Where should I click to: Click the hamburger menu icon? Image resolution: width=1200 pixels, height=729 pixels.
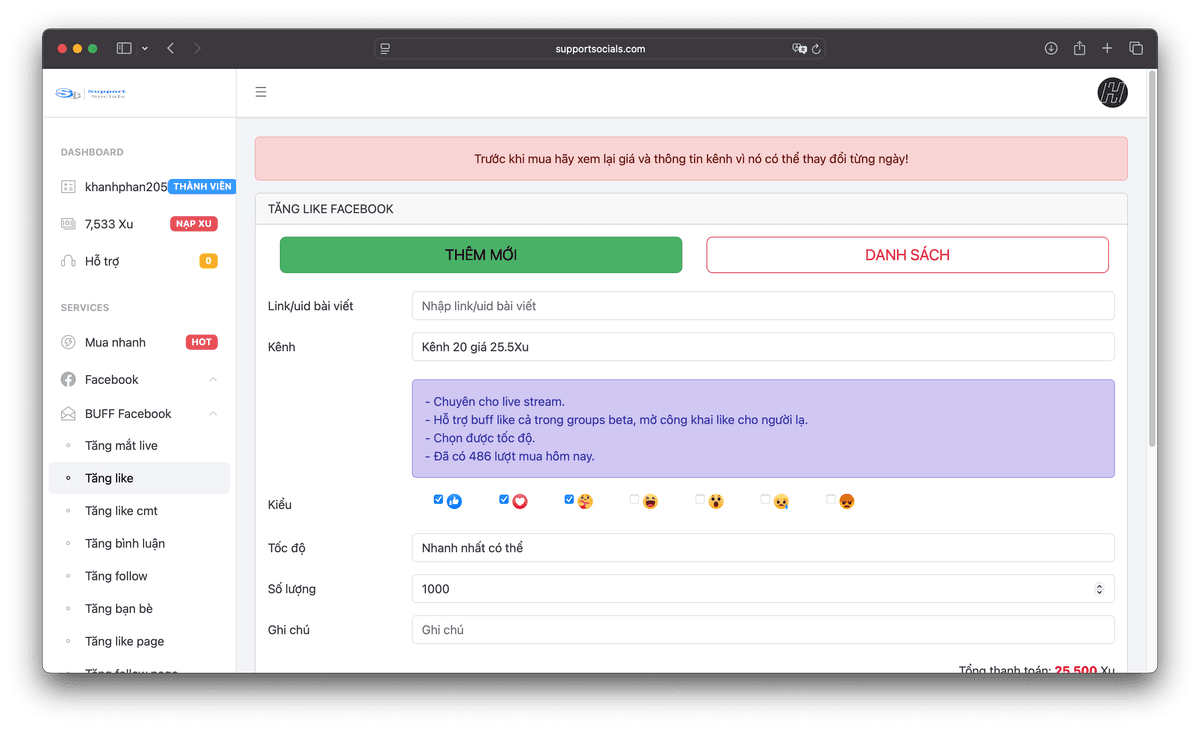click(x=261, y=93)
